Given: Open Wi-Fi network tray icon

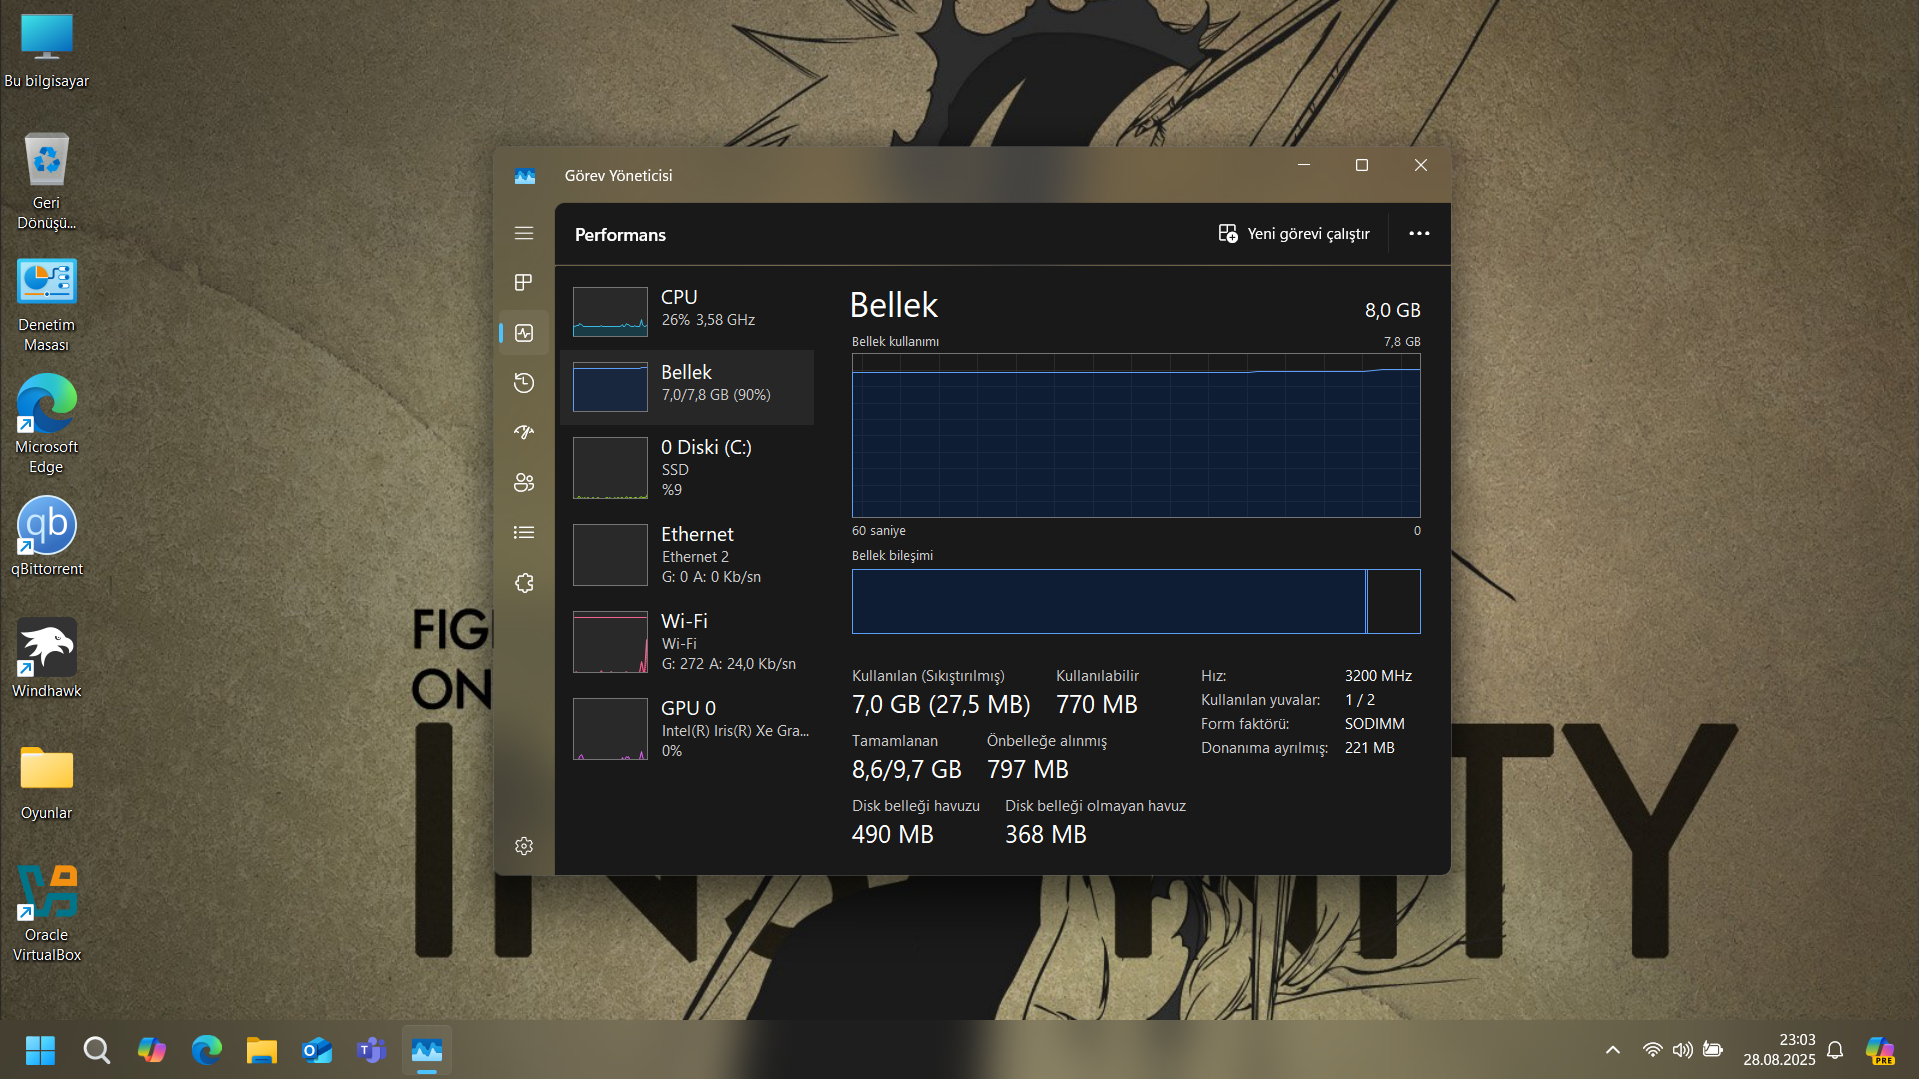Looking at the screenshot, I should click(x=1652, y=1050).
